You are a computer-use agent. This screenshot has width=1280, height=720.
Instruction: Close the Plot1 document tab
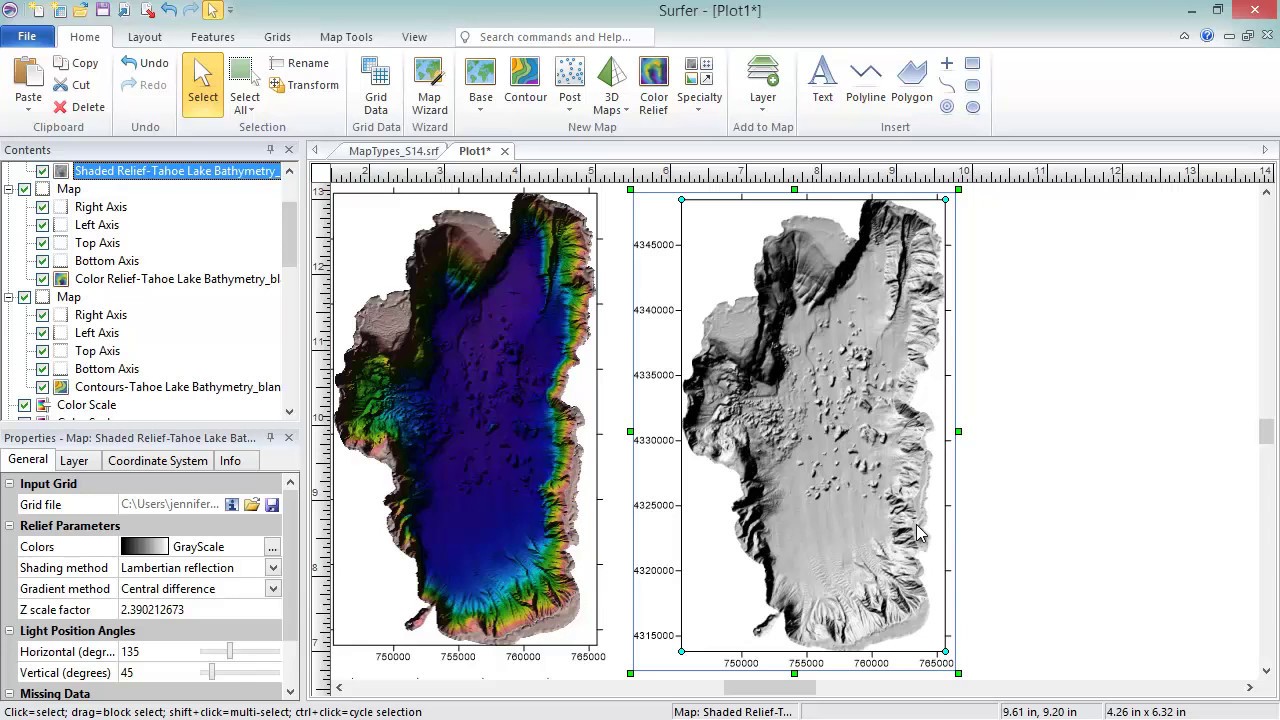[505, 151]
